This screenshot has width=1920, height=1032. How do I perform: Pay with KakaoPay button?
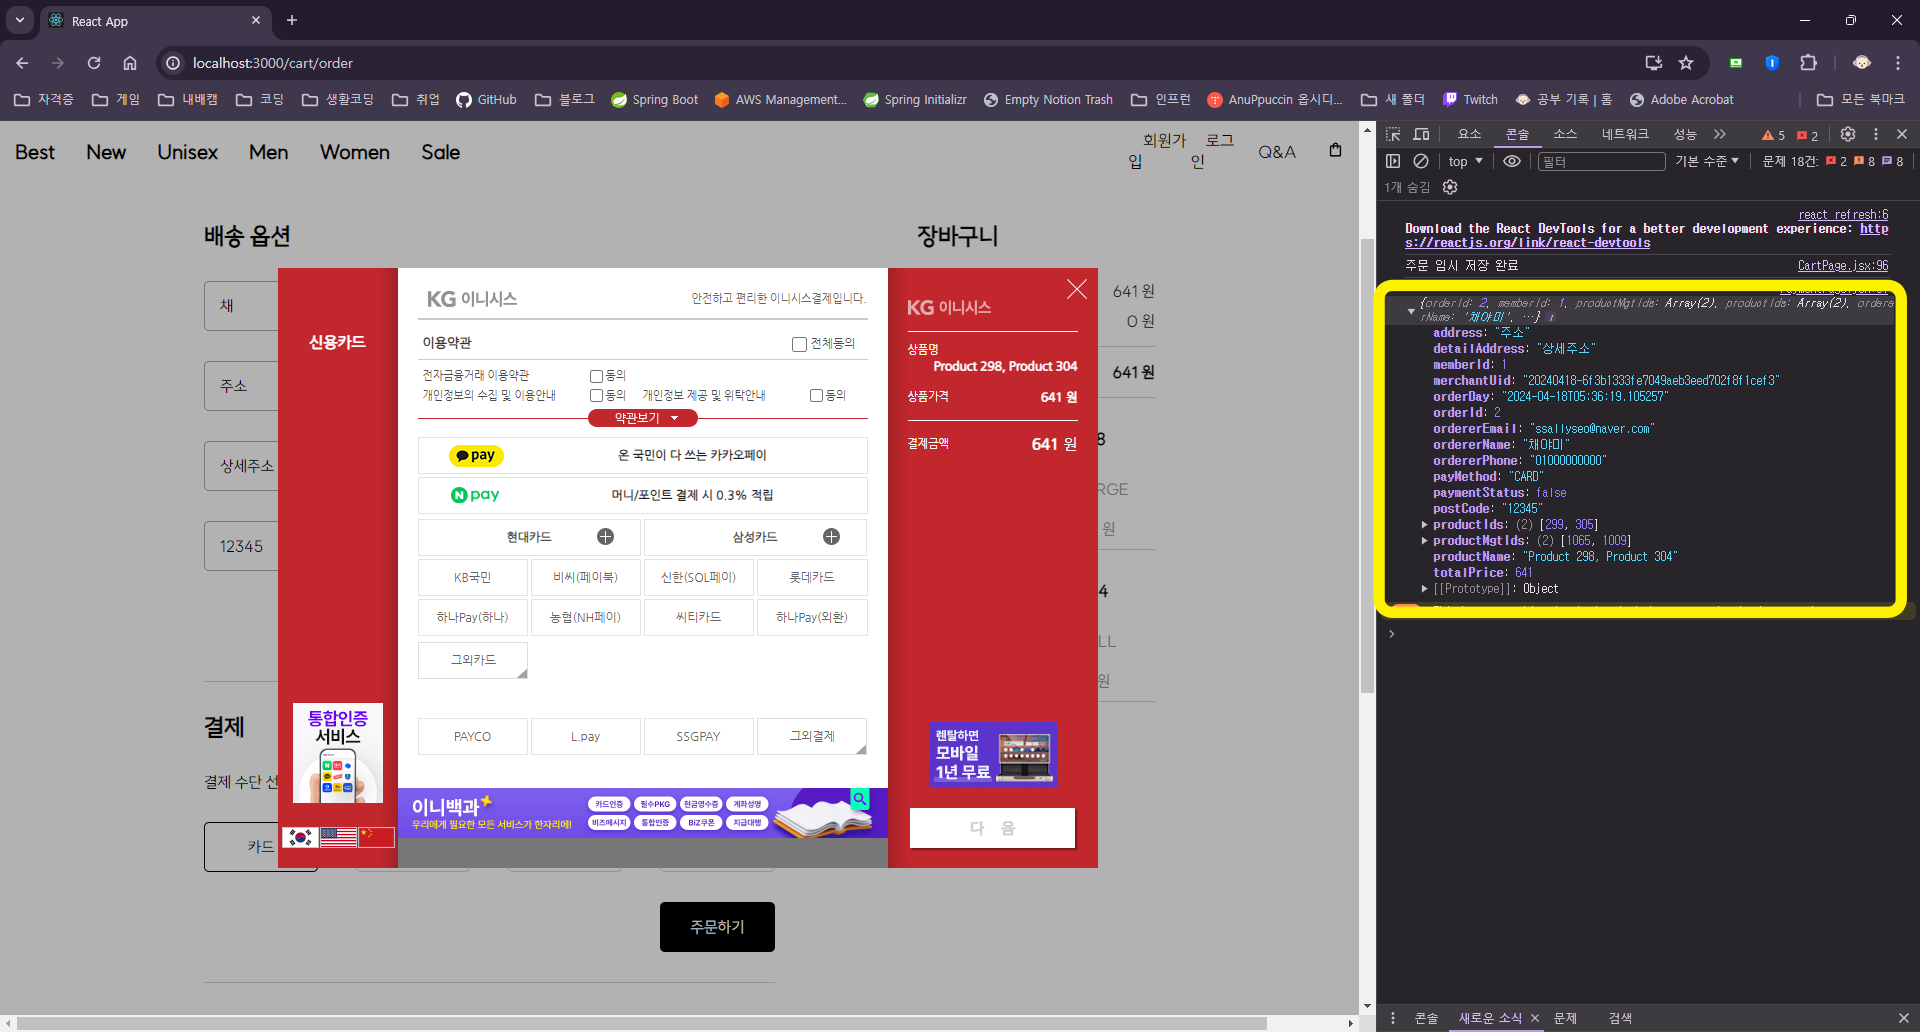[643, 455]
